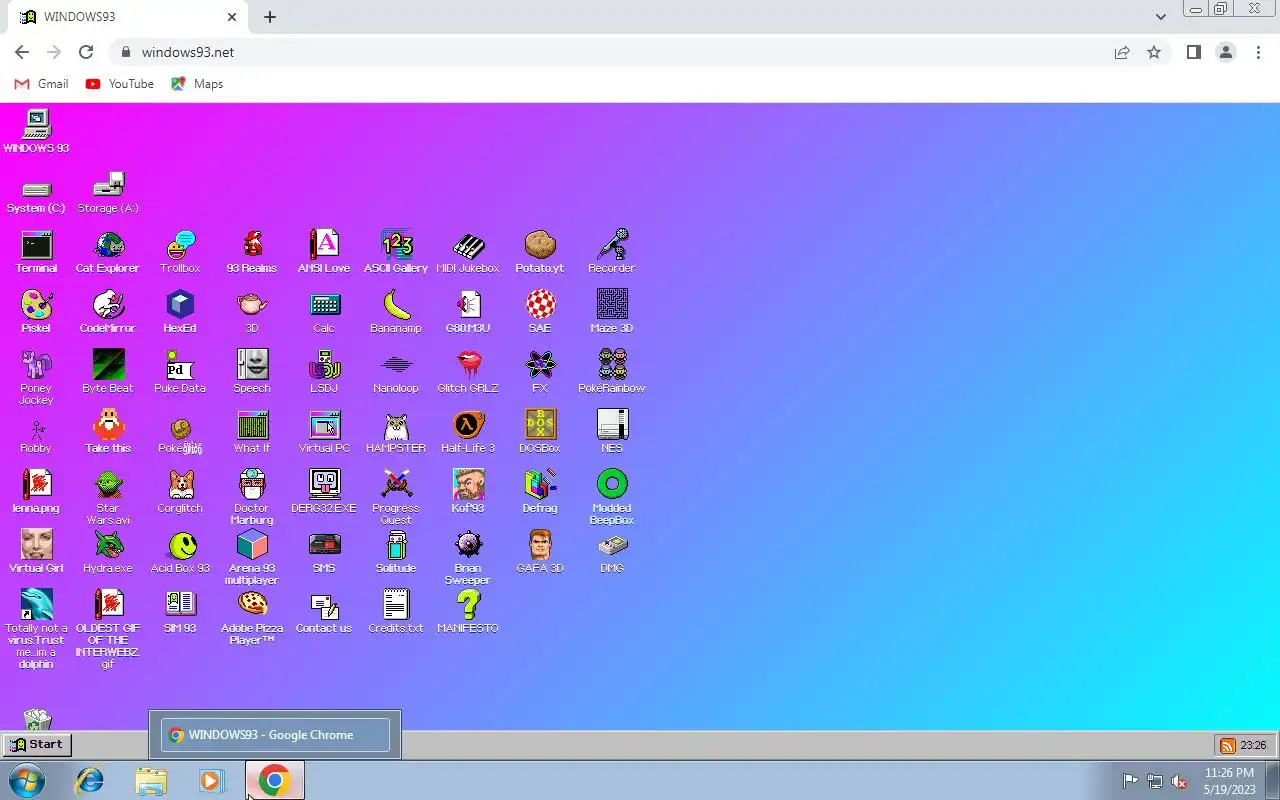The width and height of the screenshot is (1280, 800).
Task: Open Windows Explorer folder in taskbar
Action: coord(151,780)
